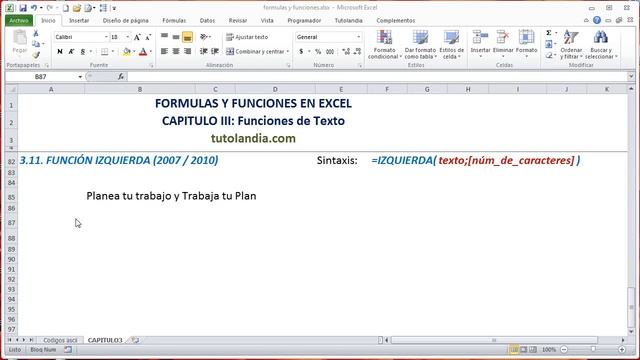Click Combinar y centrar button
640x360 pixels.
click(255, 51)
